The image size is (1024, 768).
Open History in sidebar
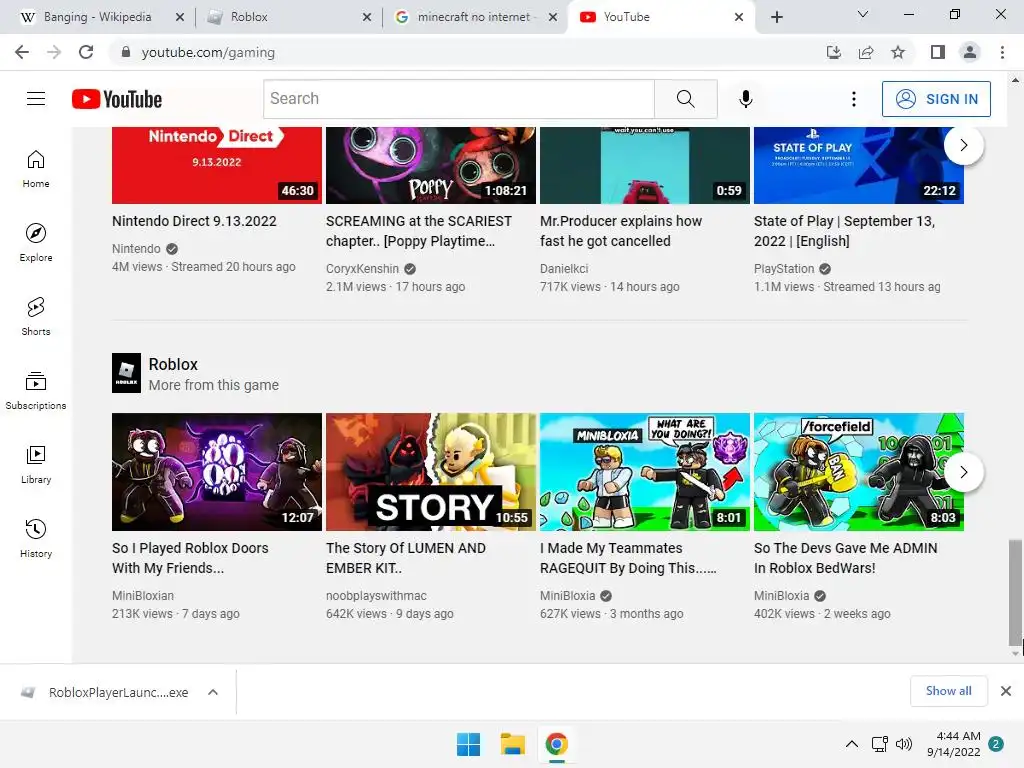click(x=36, y=538)
